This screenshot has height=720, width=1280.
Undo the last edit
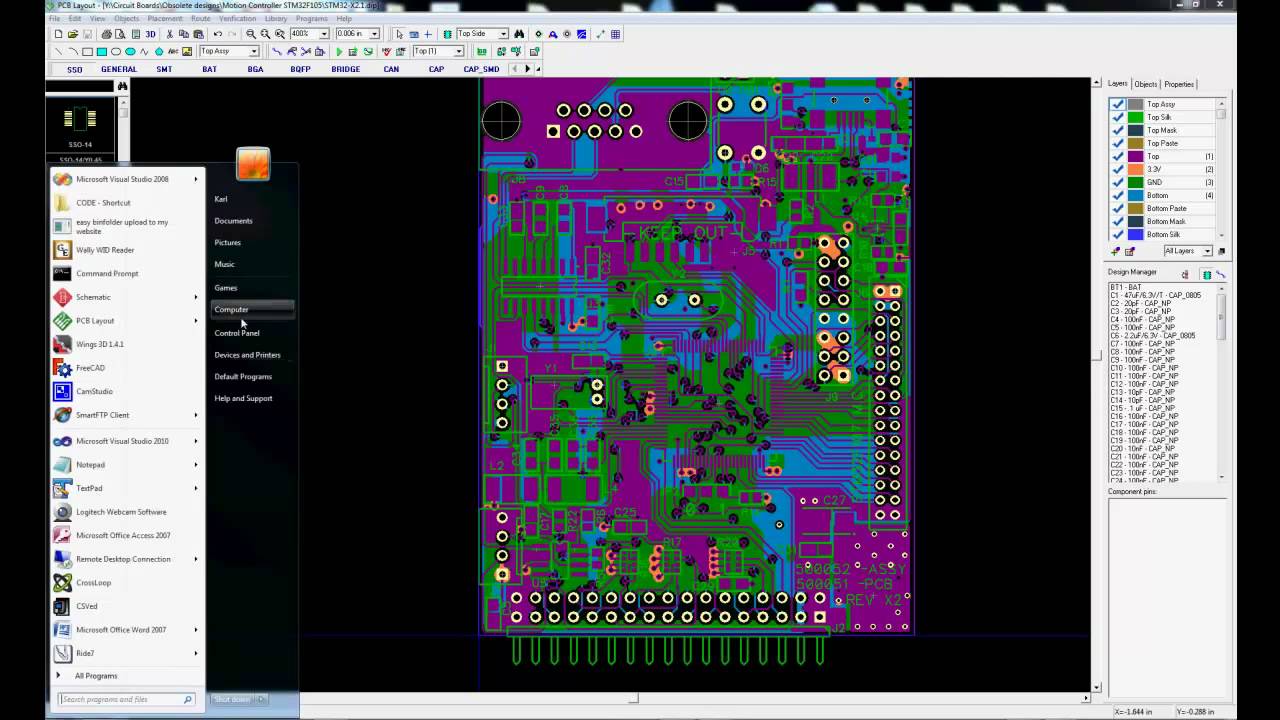pyautogui.click(x=218, y=34)
